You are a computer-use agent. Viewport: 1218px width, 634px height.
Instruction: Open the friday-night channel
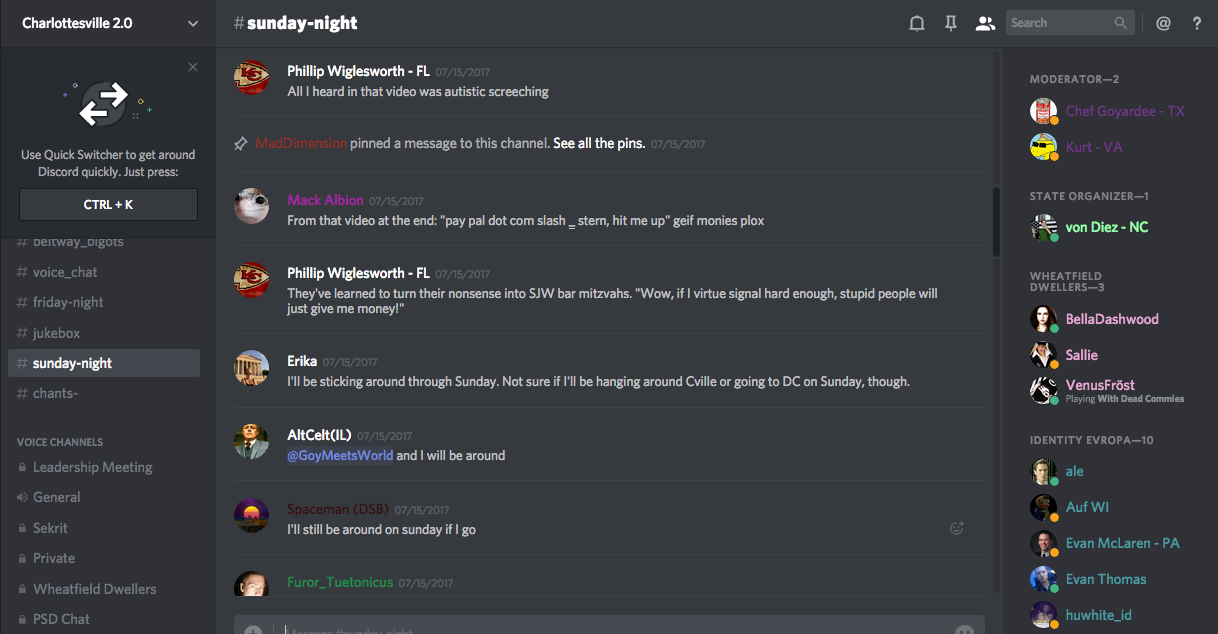[68, 302]
